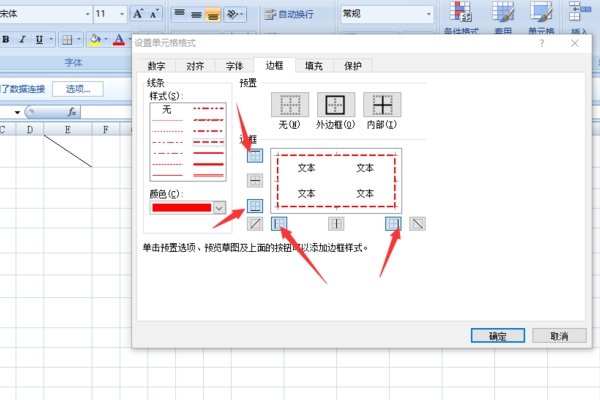Screen dimensions: 600x400
Task: Select middle vertical align icon
Action: (196, 14)
